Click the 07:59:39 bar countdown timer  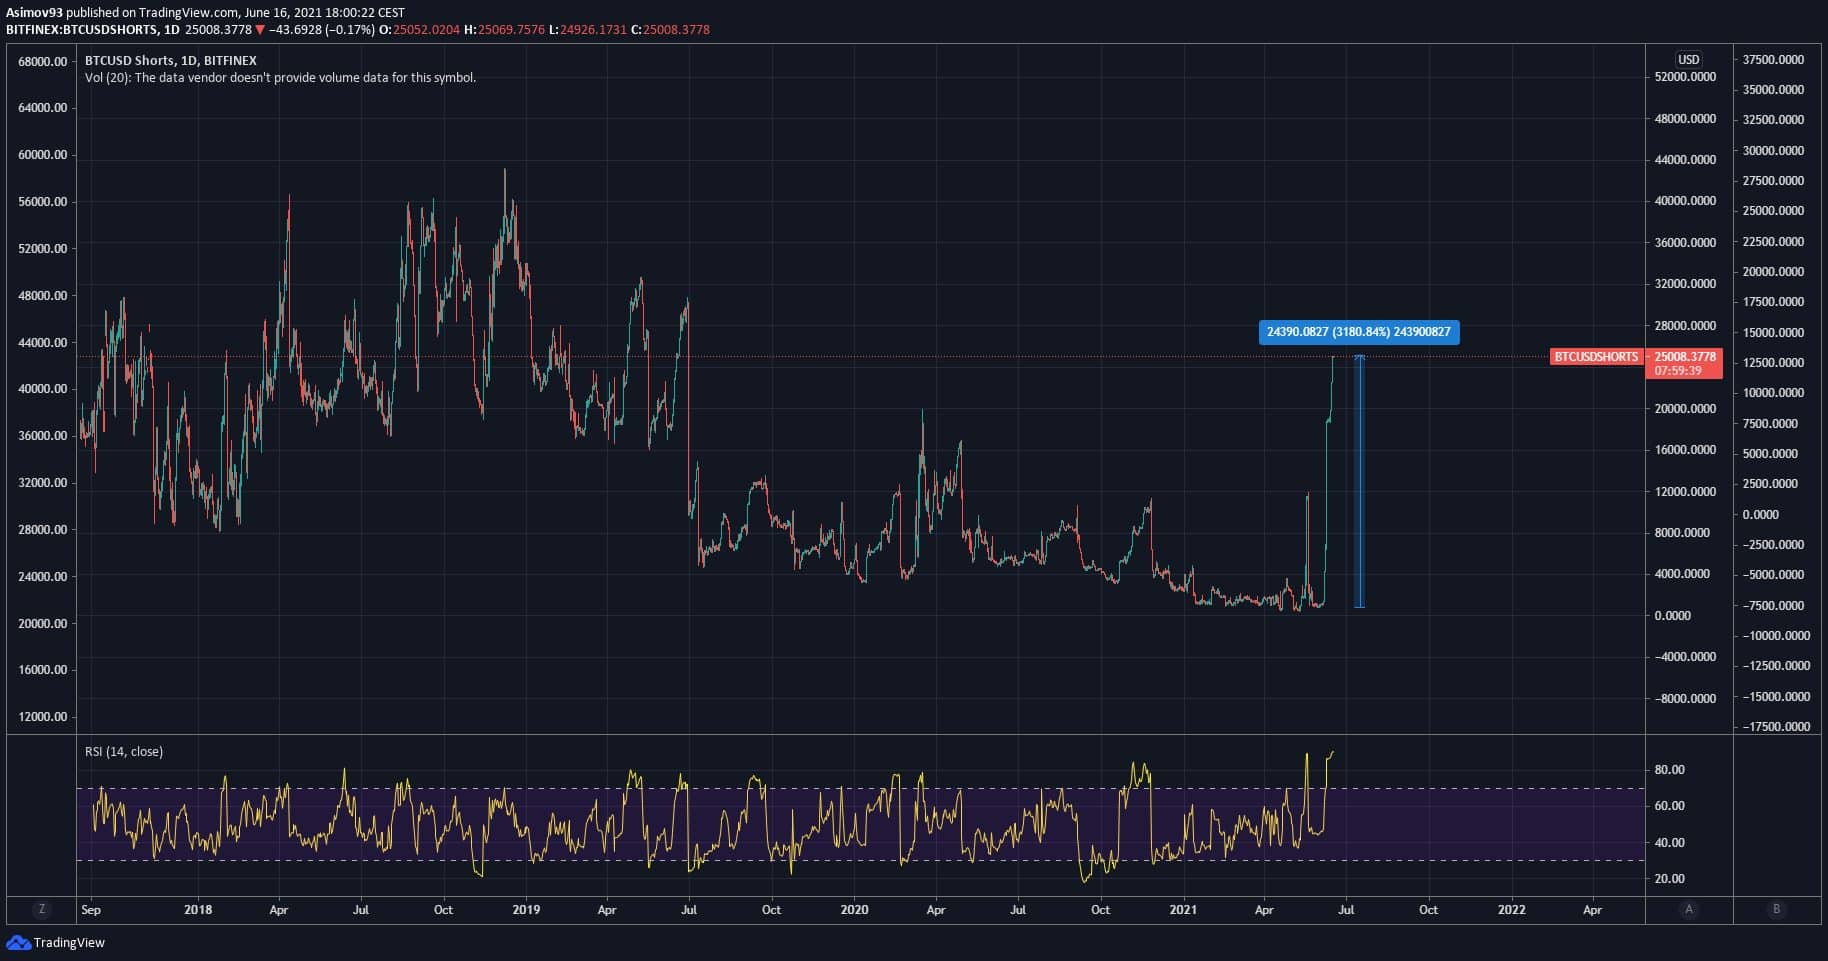click(1678, 370)
